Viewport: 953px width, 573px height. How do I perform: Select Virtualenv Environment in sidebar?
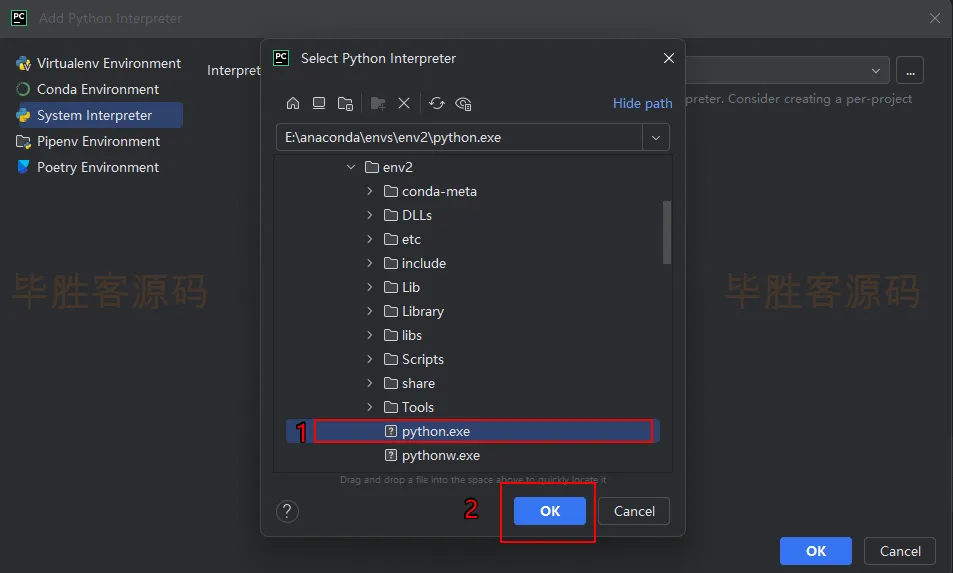pos(99,63)
